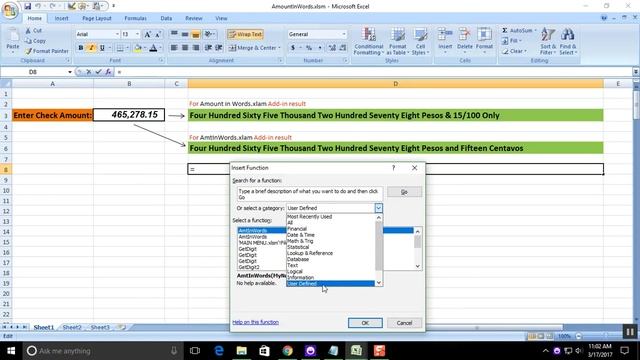Open the font name dropdown Arial
Image resolution: width=640 pixels, height=360 pixels.
tap(117, 34)
